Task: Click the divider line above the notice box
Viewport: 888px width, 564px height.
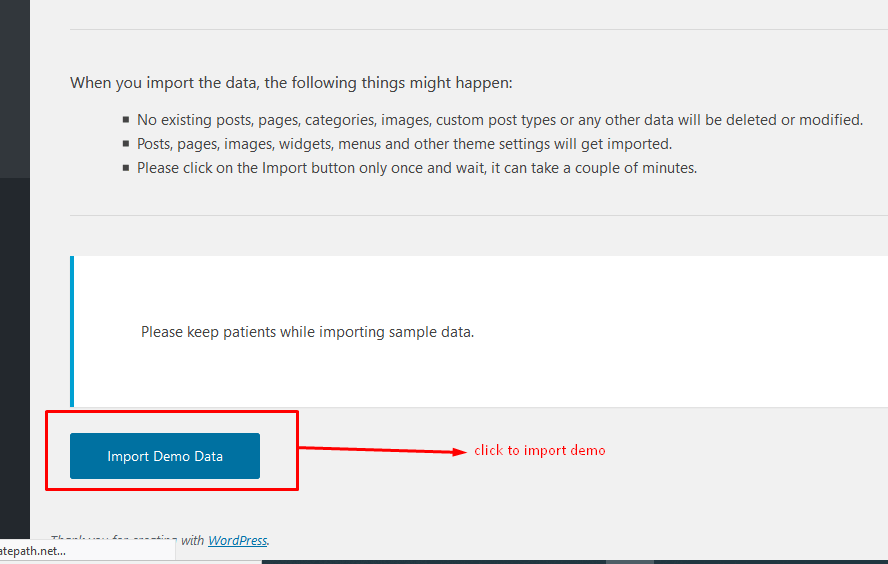Action: pos(478,215)
